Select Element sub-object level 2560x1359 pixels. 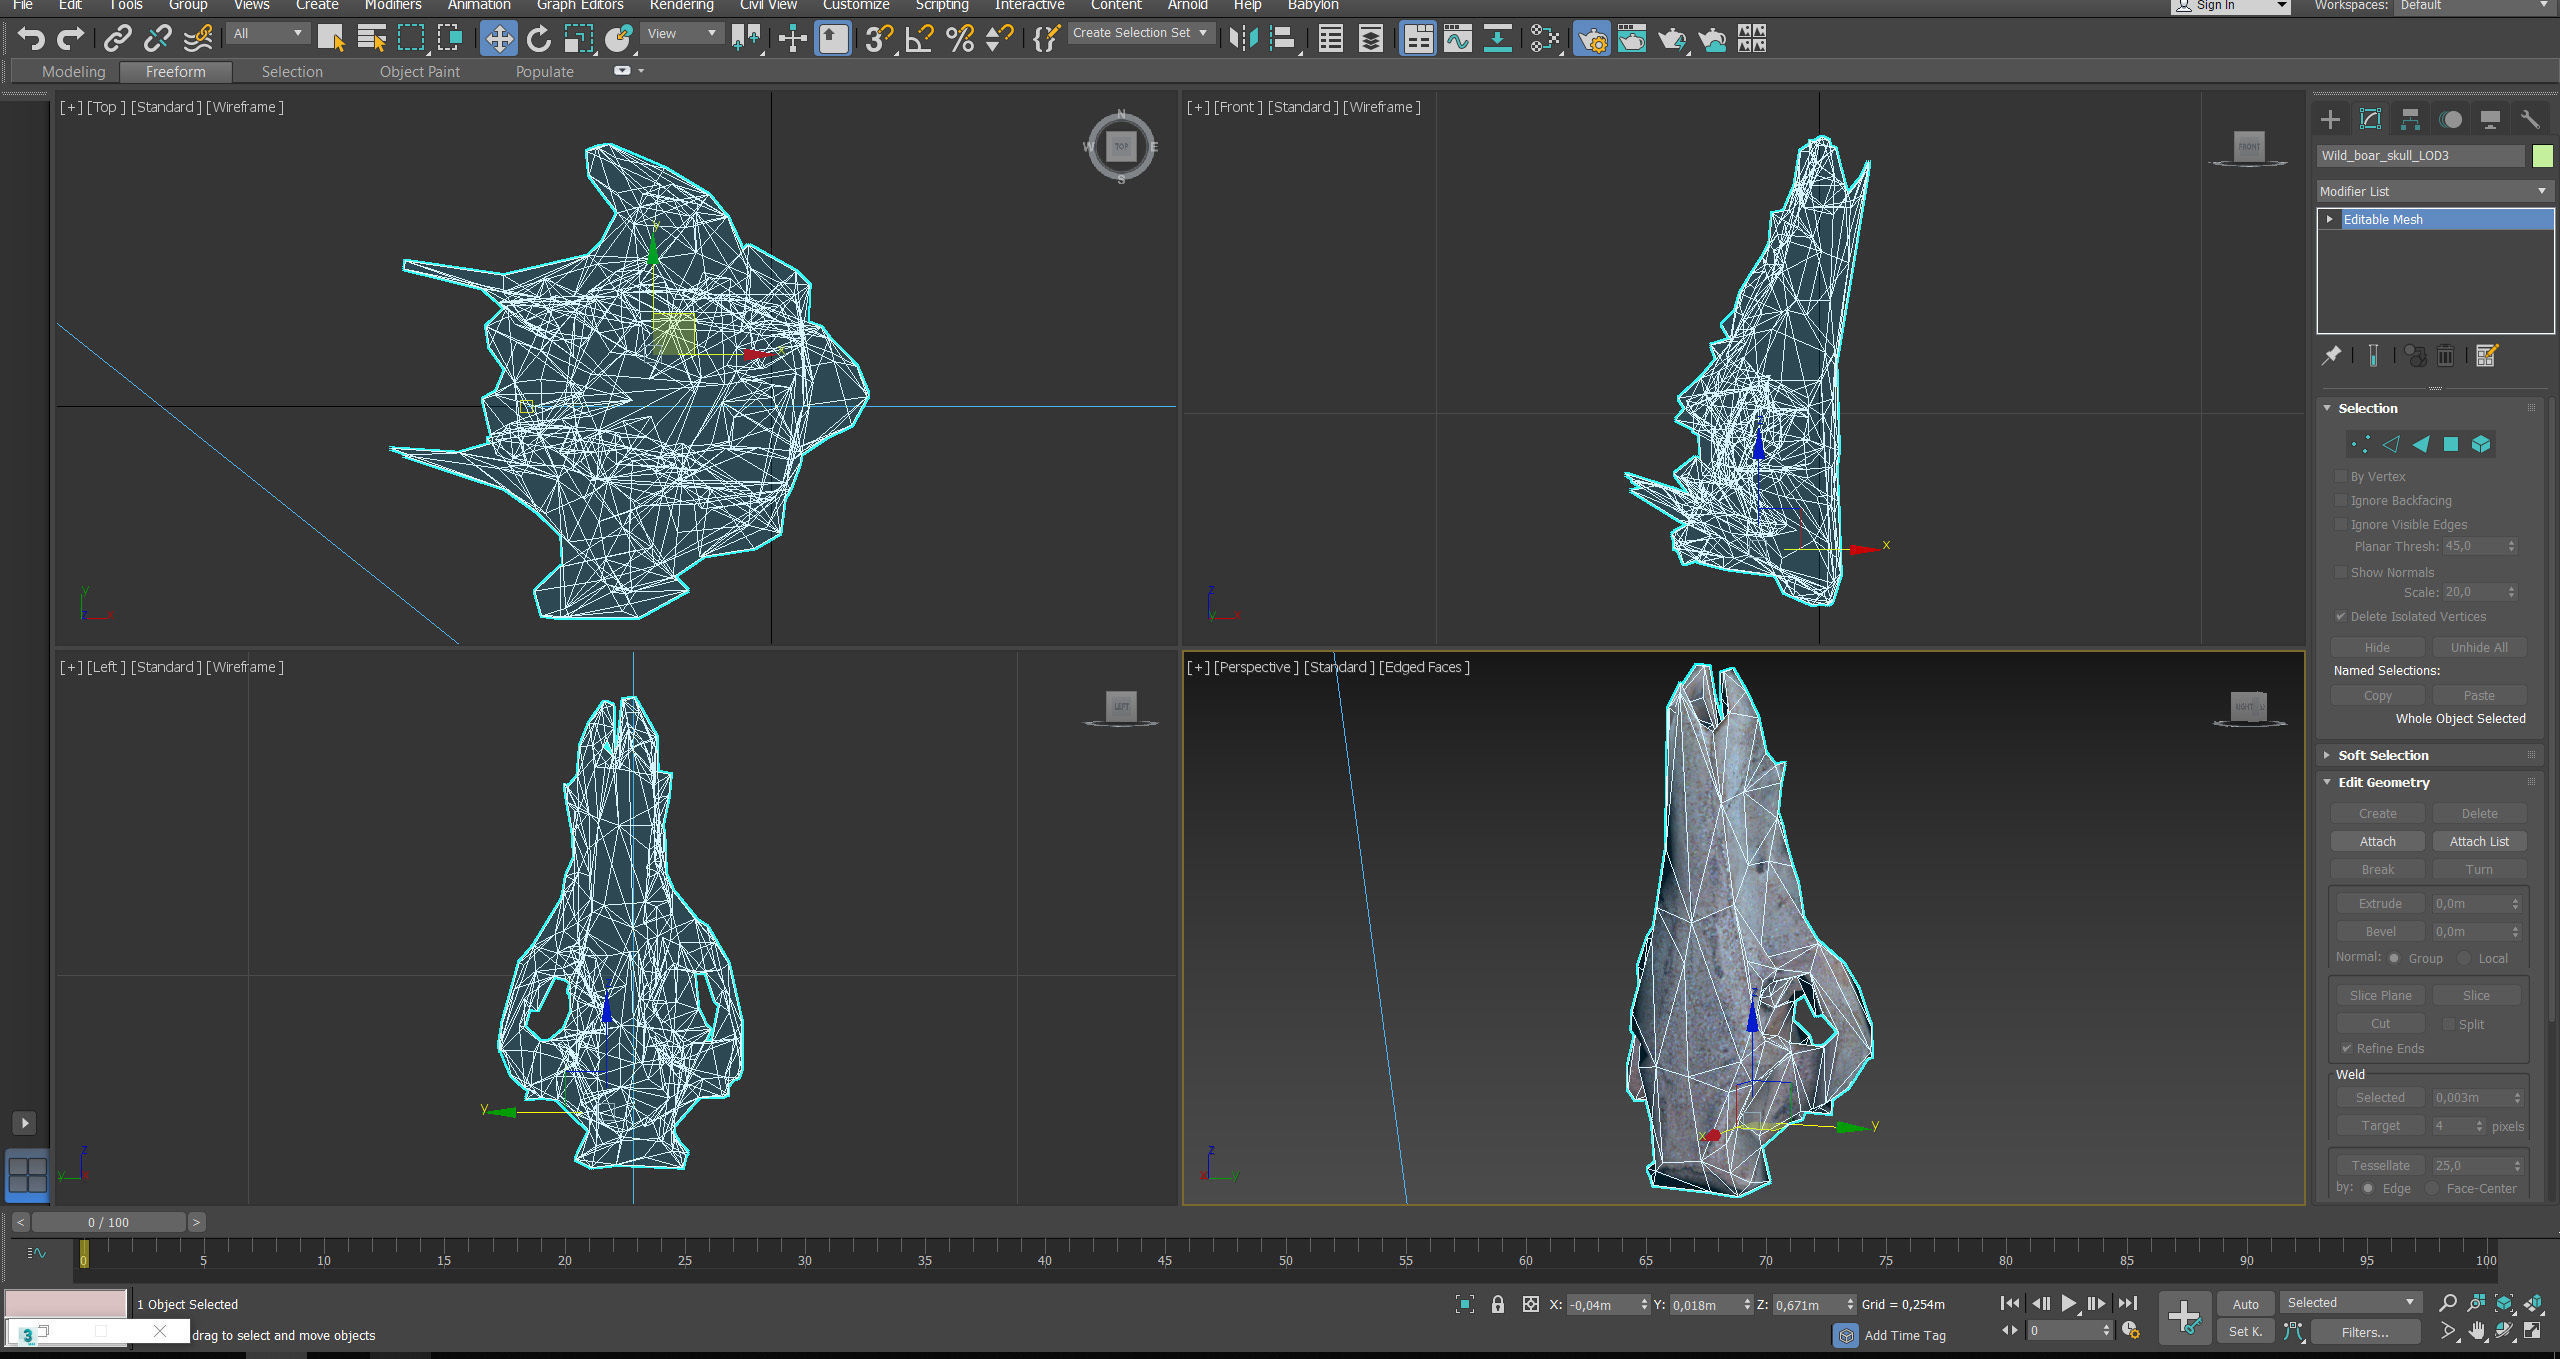(2481, 444)
